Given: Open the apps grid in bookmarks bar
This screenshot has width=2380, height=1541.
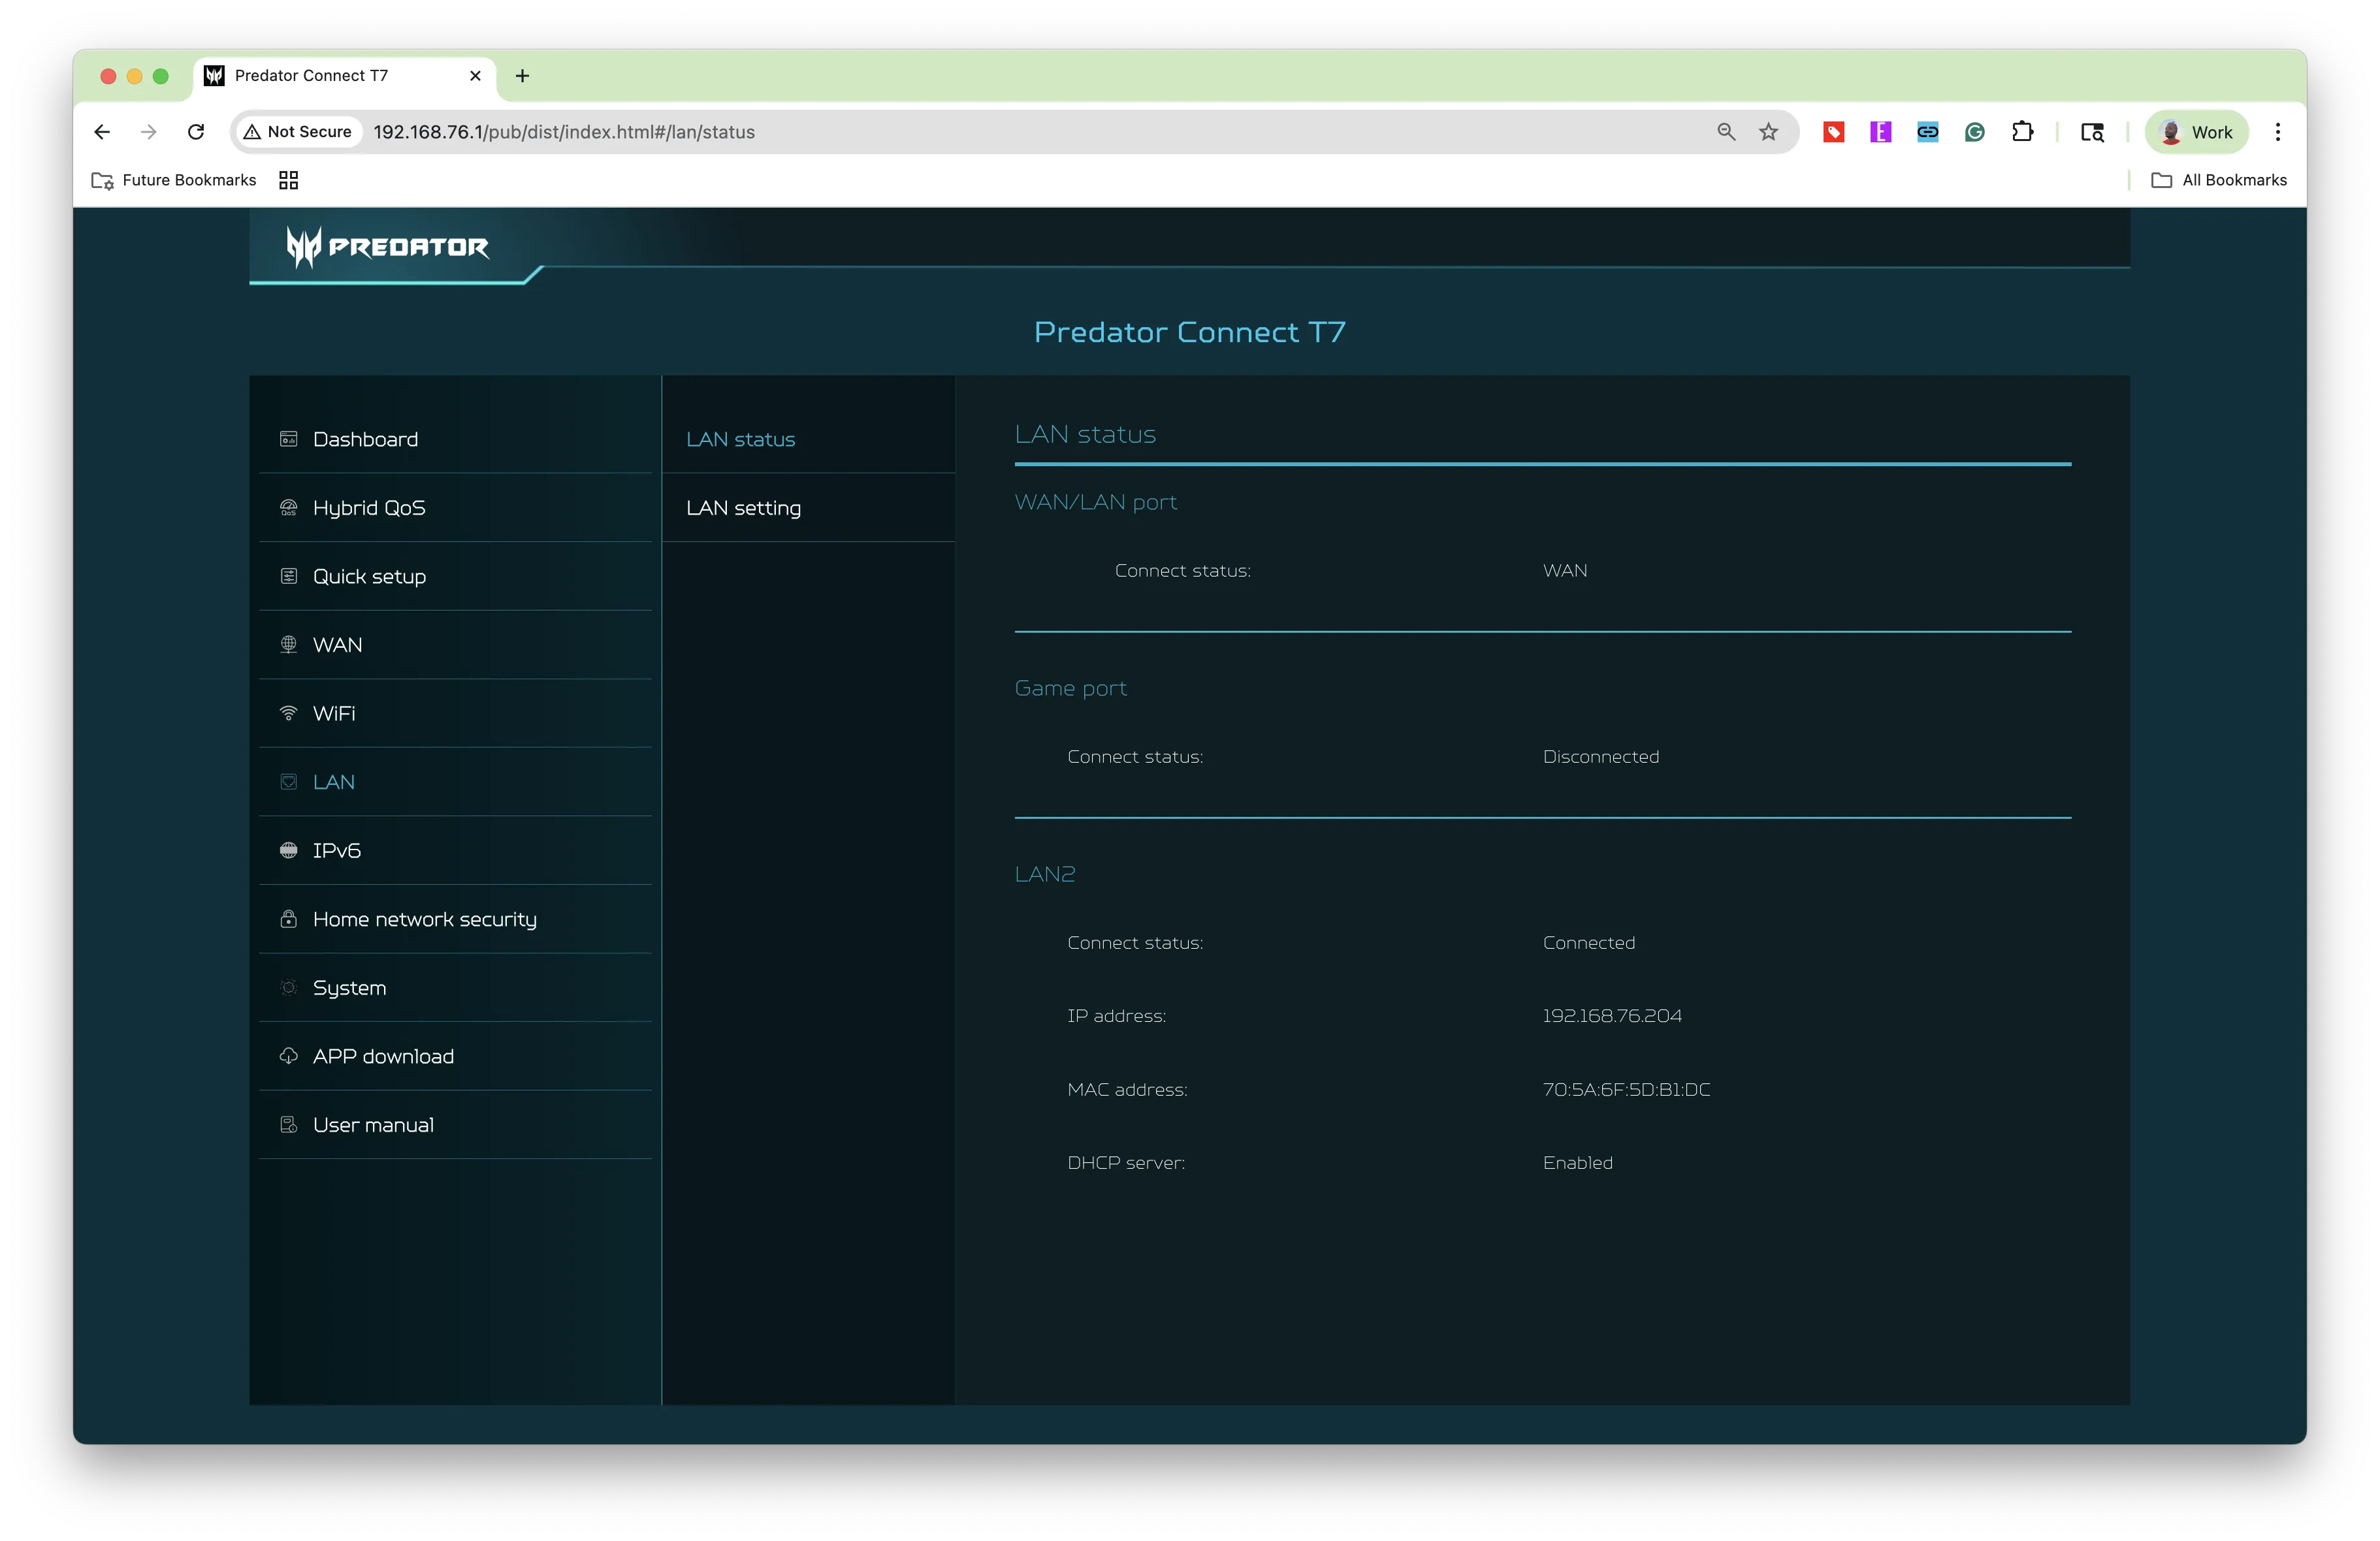Looking at the screenshot, I should click(x=289, y=180).
